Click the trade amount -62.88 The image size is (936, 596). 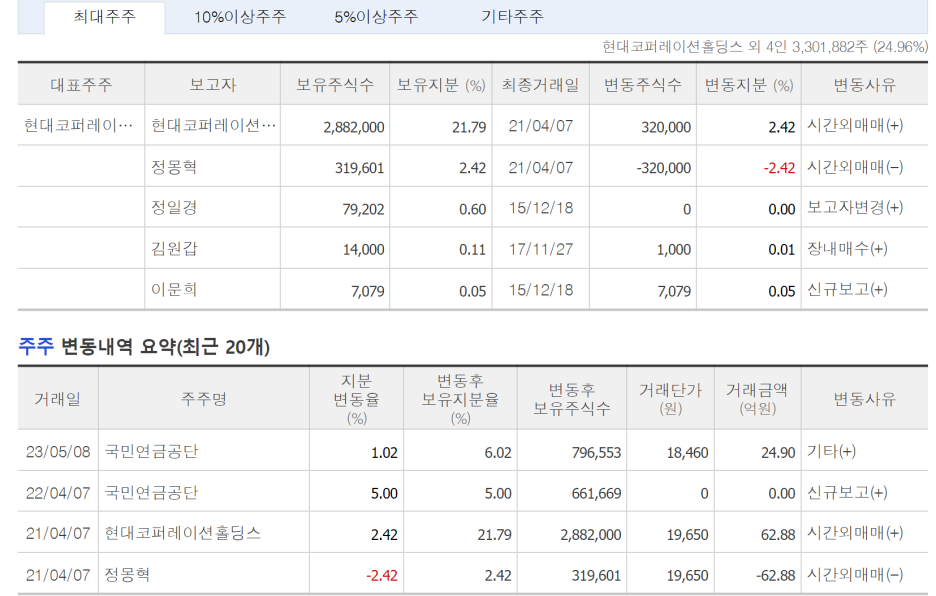coord(776,575)
